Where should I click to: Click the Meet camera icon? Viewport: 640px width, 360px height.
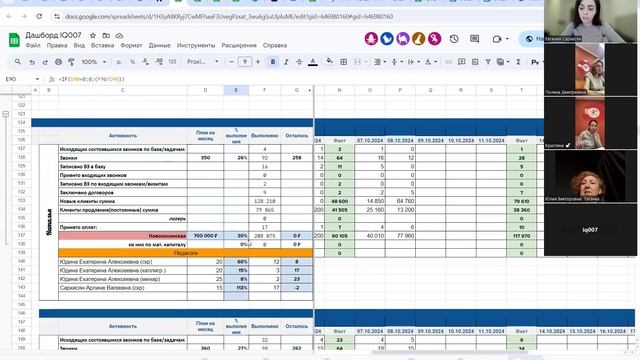tap(497, 39)
